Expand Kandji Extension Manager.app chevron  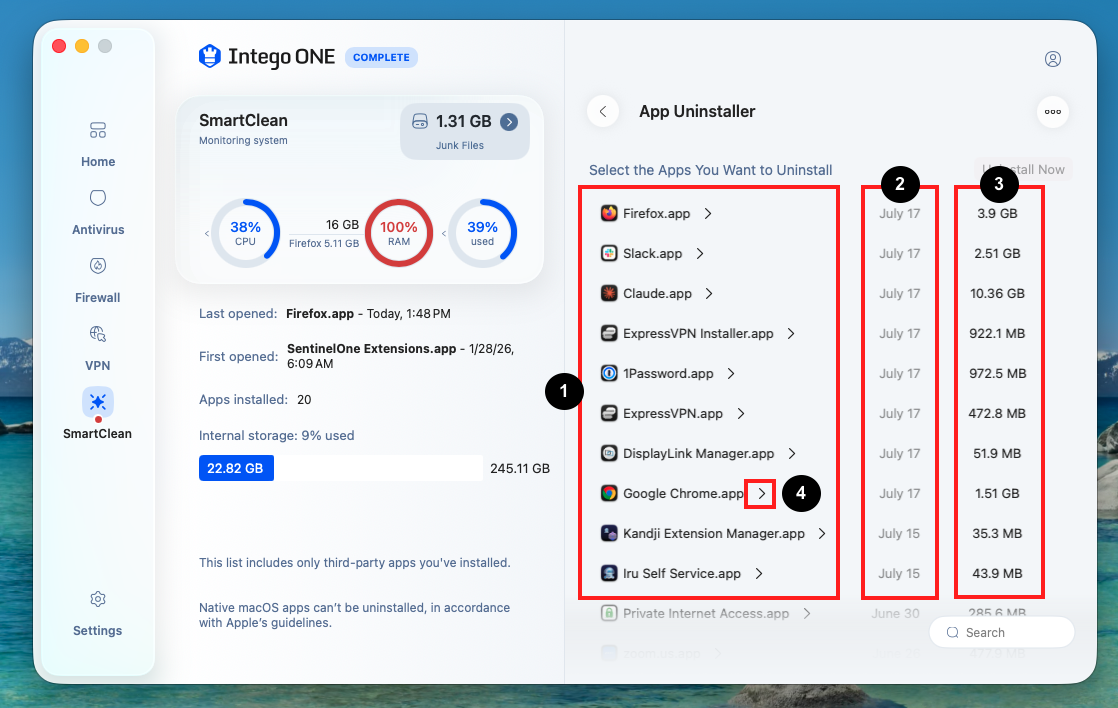[822, 533]
